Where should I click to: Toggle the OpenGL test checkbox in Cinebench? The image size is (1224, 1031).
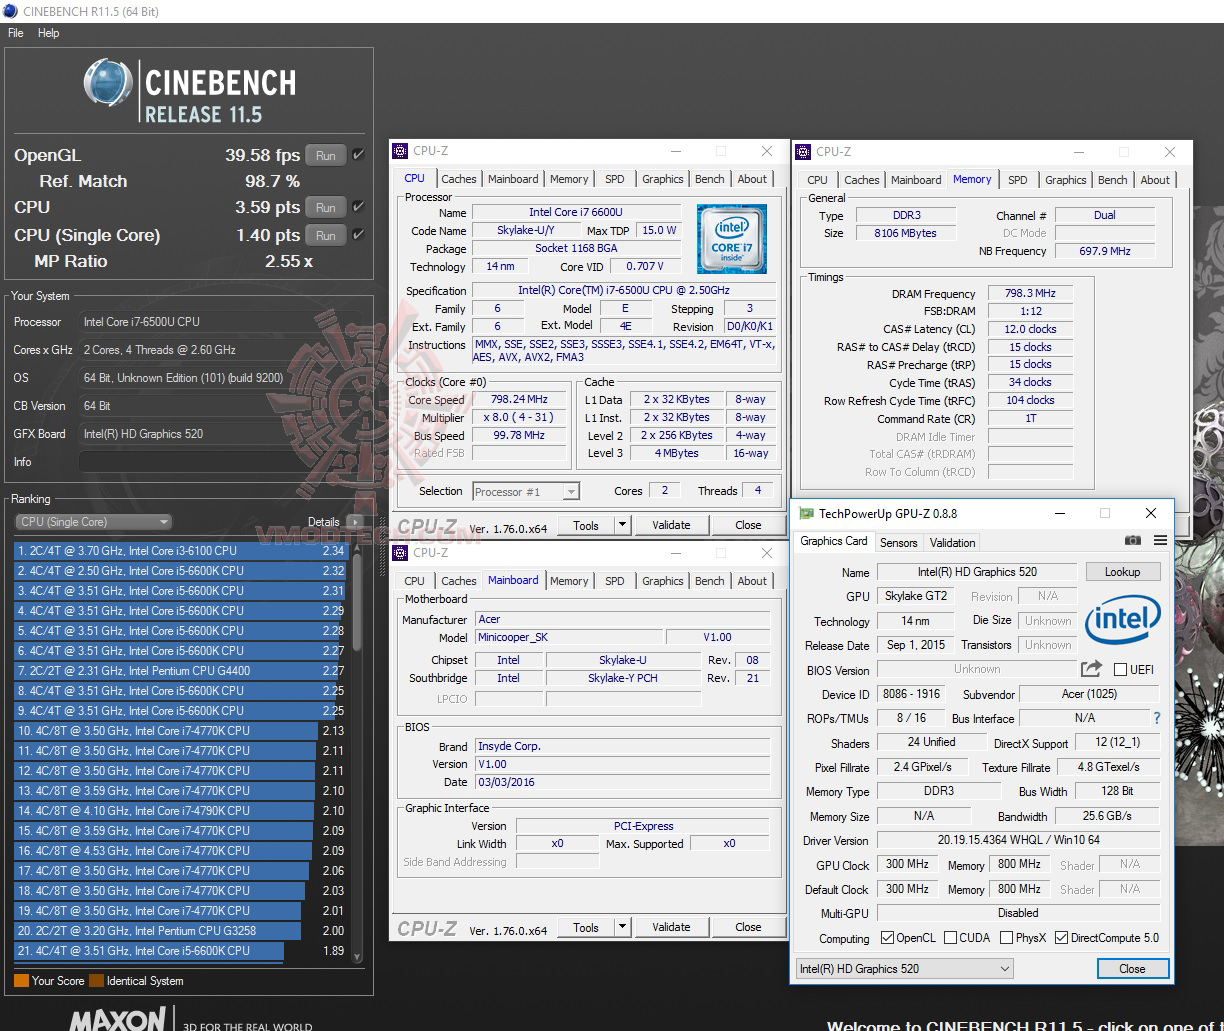358,155
